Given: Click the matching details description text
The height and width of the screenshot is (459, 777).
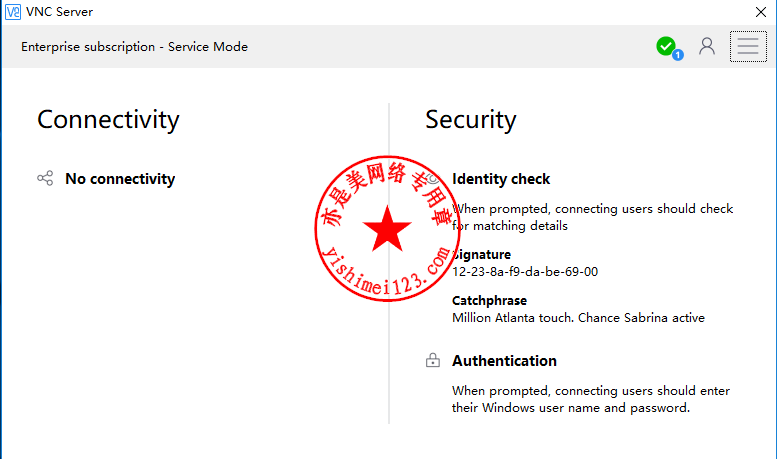Looking at the screenshot, I should pos(592,217).
